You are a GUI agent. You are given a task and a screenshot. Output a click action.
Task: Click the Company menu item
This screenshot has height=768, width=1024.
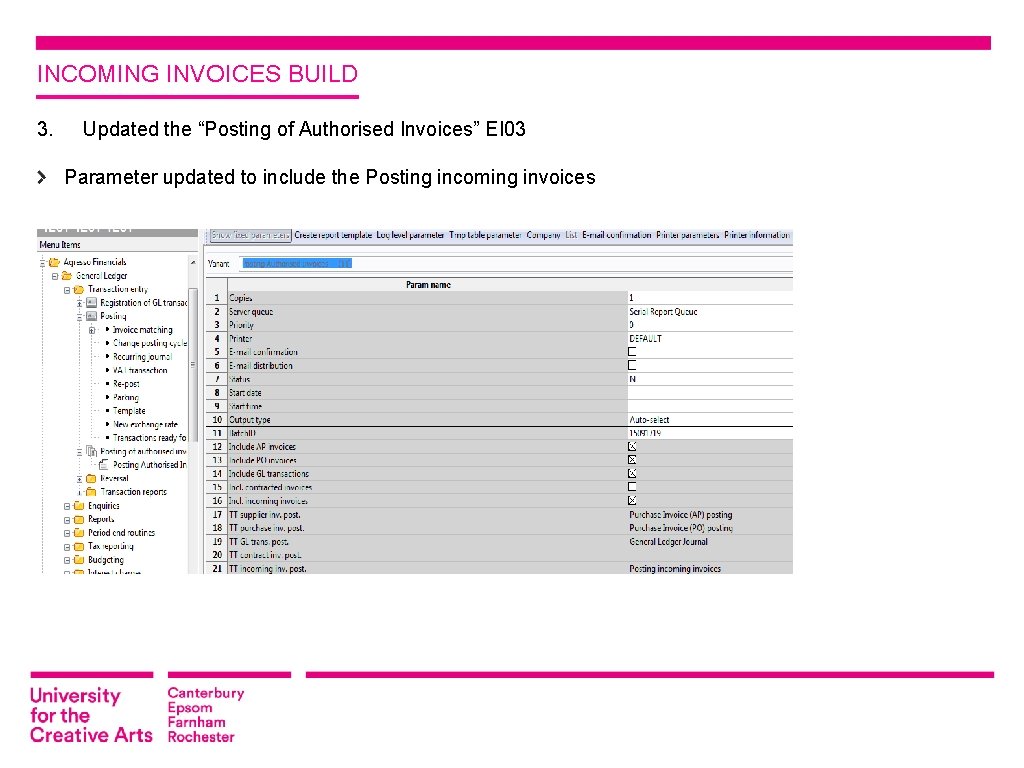[545, 235]
